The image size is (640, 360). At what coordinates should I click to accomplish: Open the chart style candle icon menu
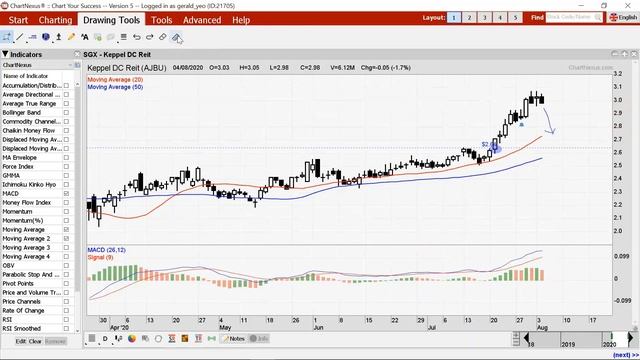point(118,338)
